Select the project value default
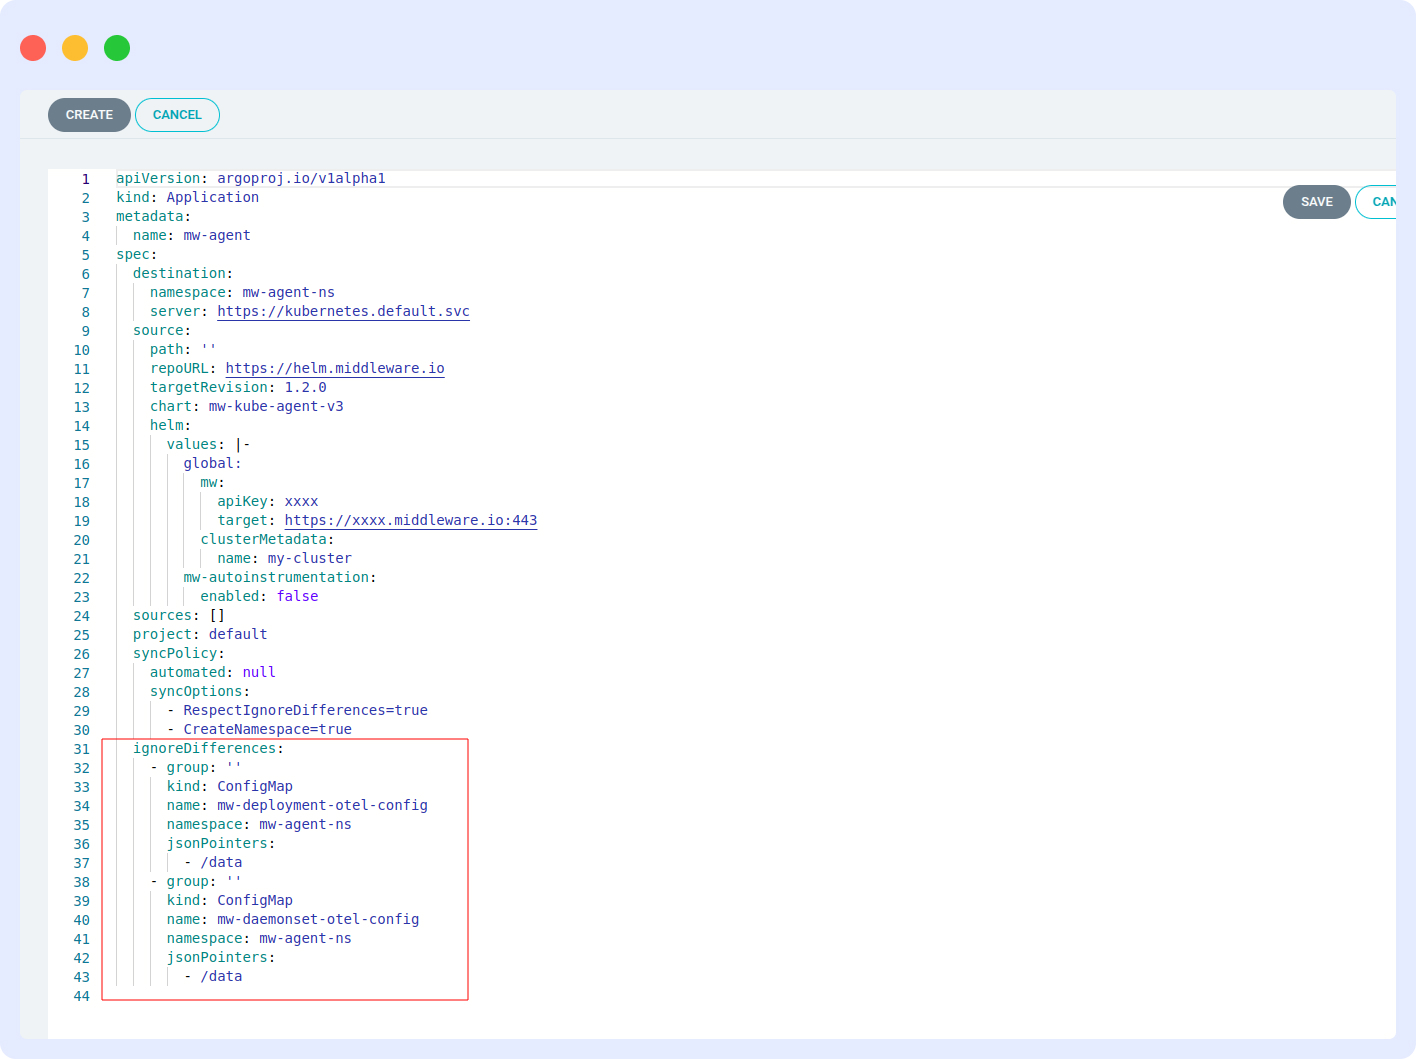Viewport: 1416px width, 1059px height. coord(237,634)
